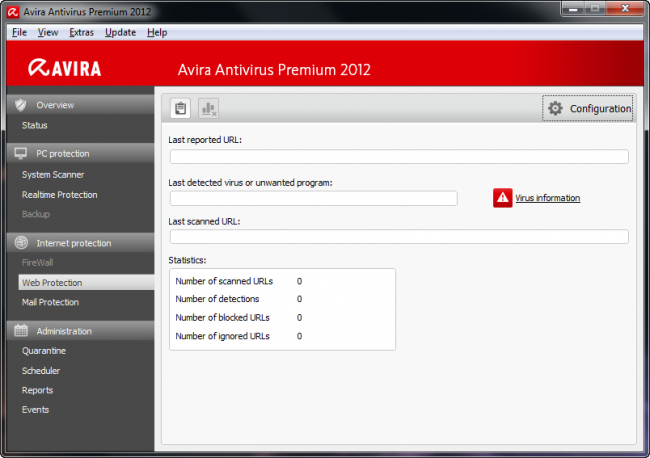Close the Avira Antivirus window
This screenshot has width=650, height=458.
[x=625, y=9]
